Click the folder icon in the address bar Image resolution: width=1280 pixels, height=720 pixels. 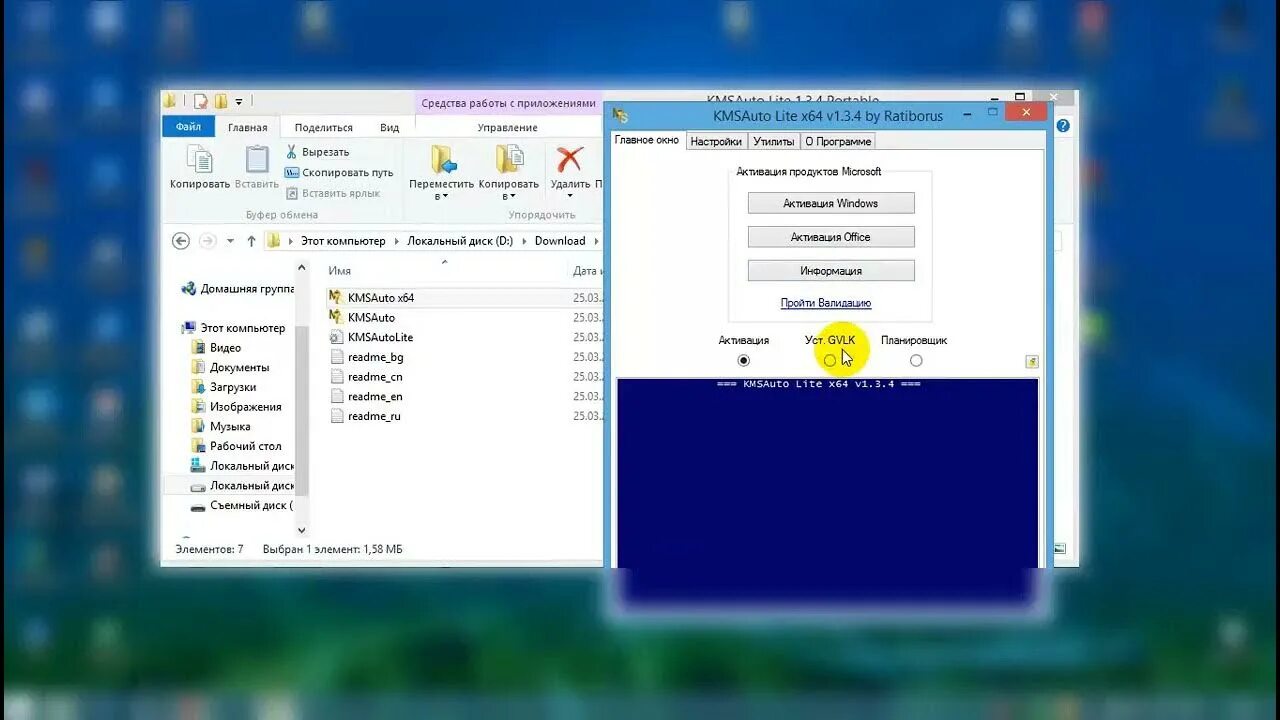coord(274,241)
